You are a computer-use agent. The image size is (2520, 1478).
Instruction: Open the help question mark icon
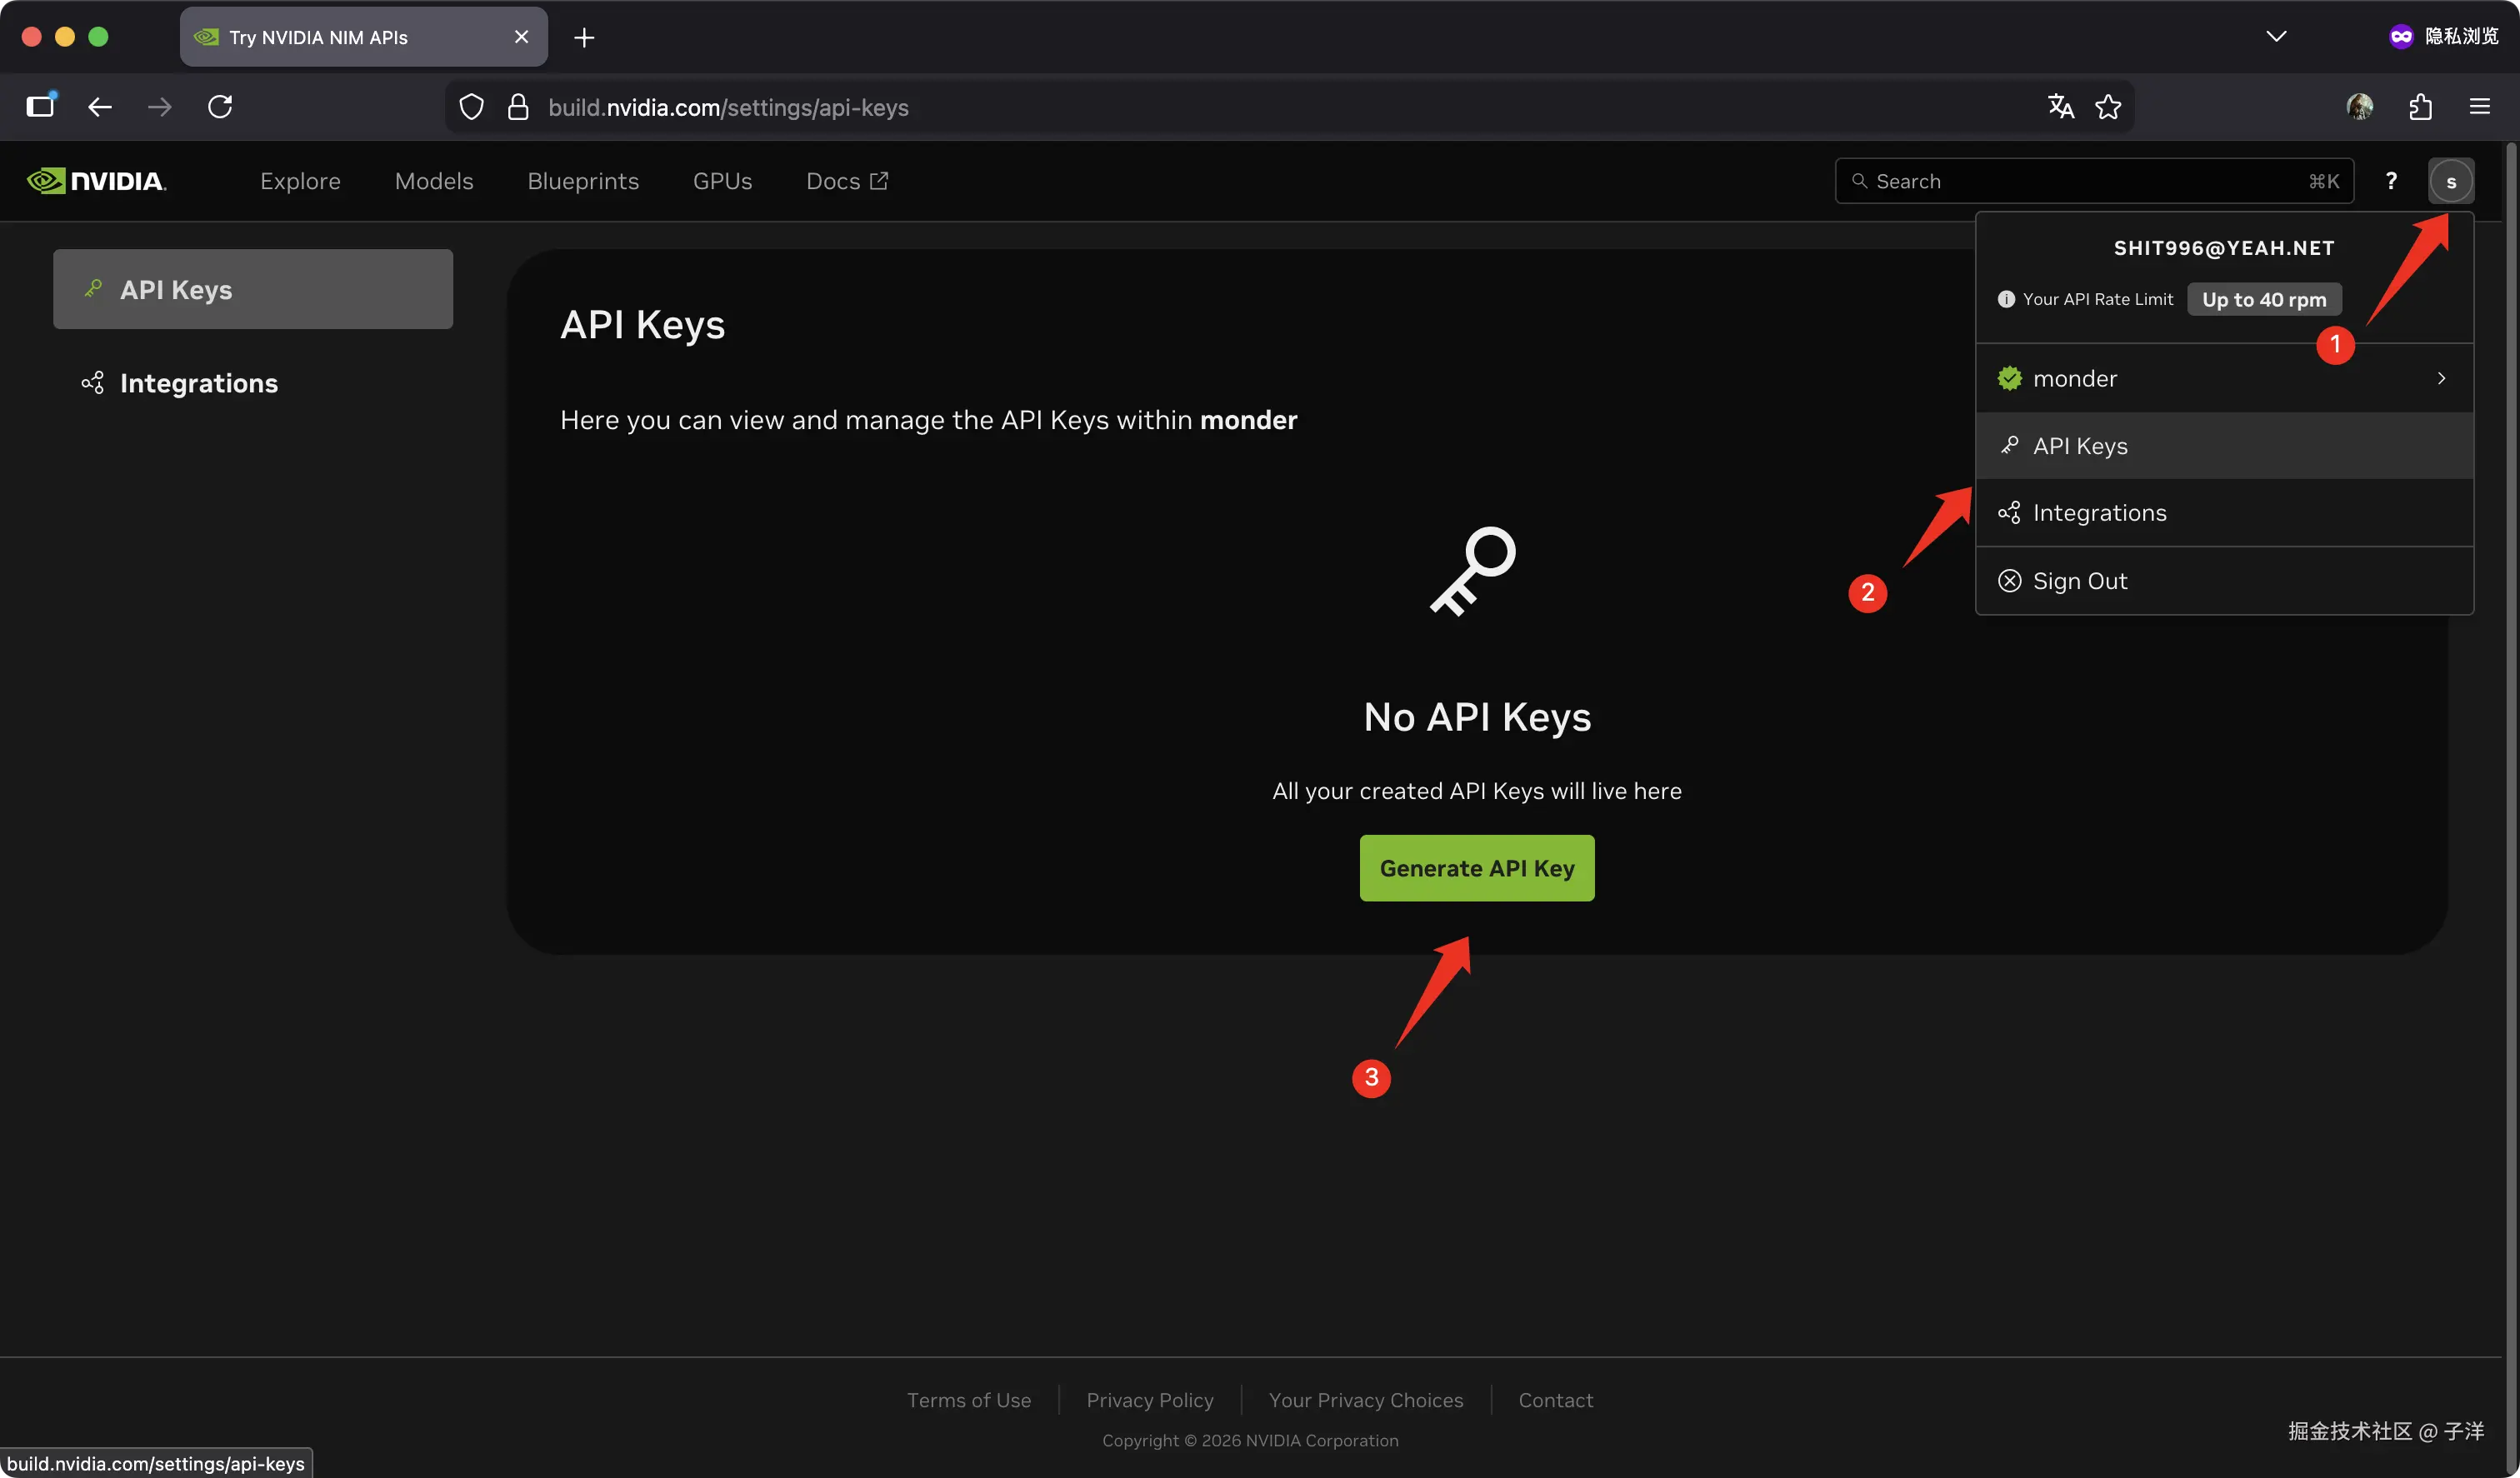(x=2390, y=181)
